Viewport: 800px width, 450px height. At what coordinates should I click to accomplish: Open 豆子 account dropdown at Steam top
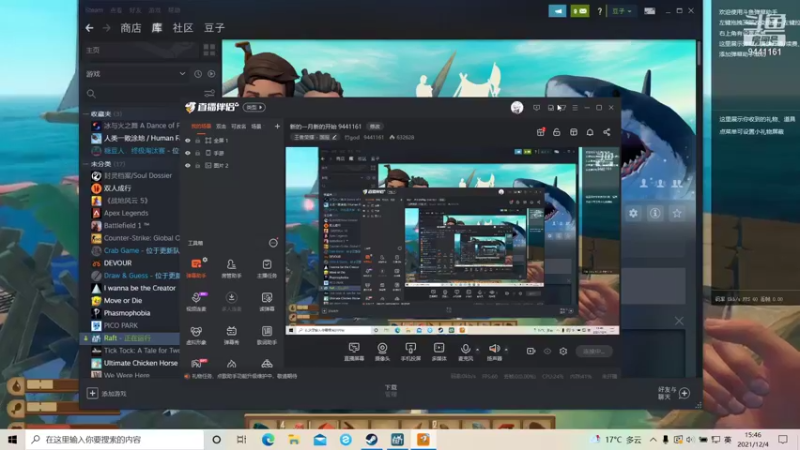coord(621,11)
